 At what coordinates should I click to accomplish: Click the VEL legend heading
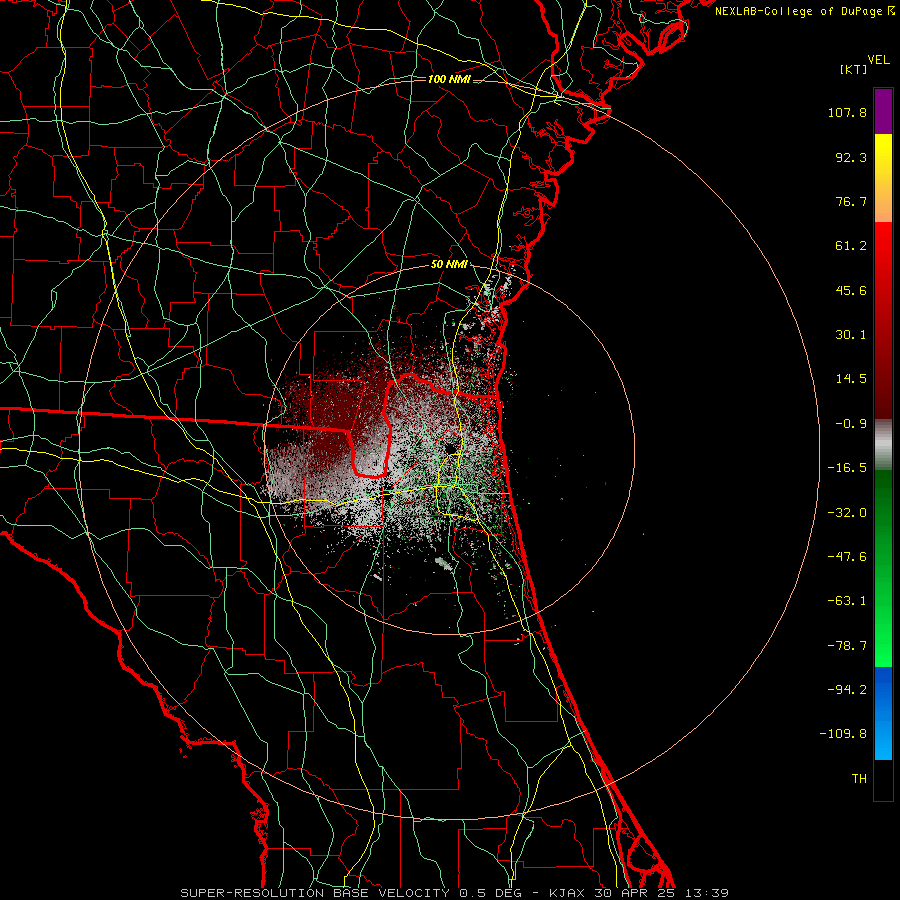pyautogui.click(x=878, y=60)
